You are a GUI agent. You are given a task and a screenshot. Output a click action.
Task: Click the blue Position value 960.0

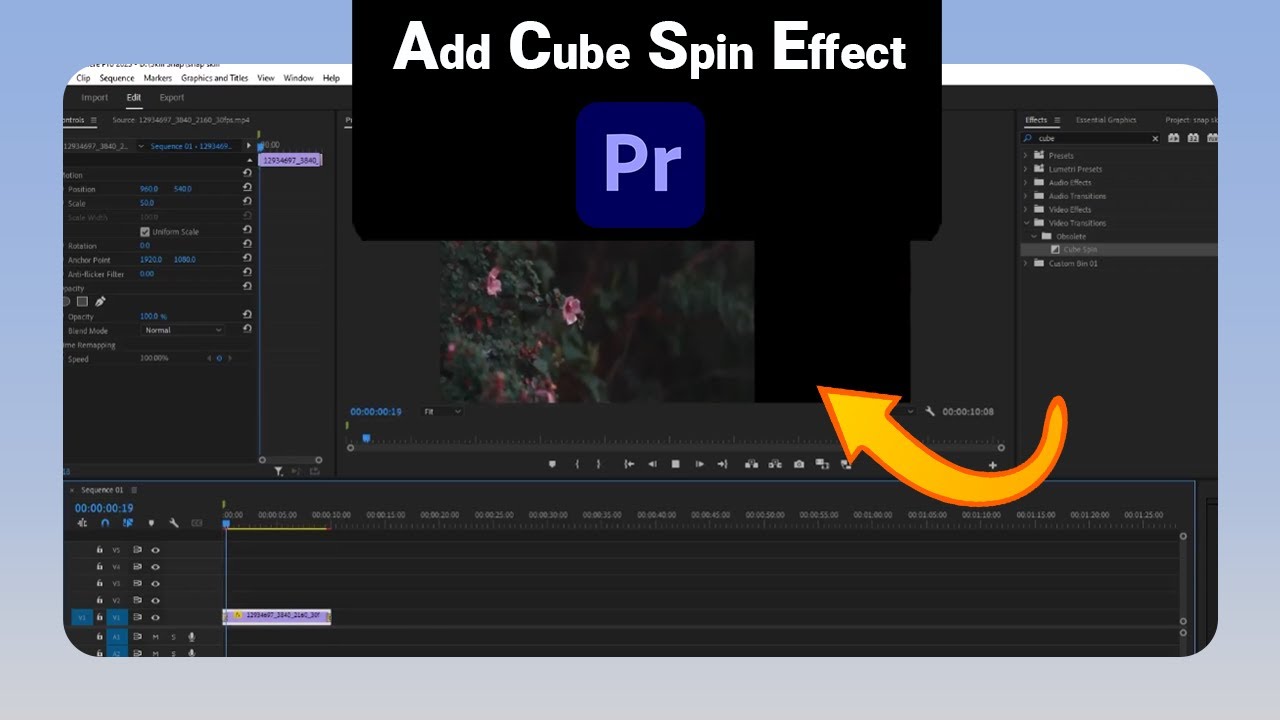(x=149, y=189)
